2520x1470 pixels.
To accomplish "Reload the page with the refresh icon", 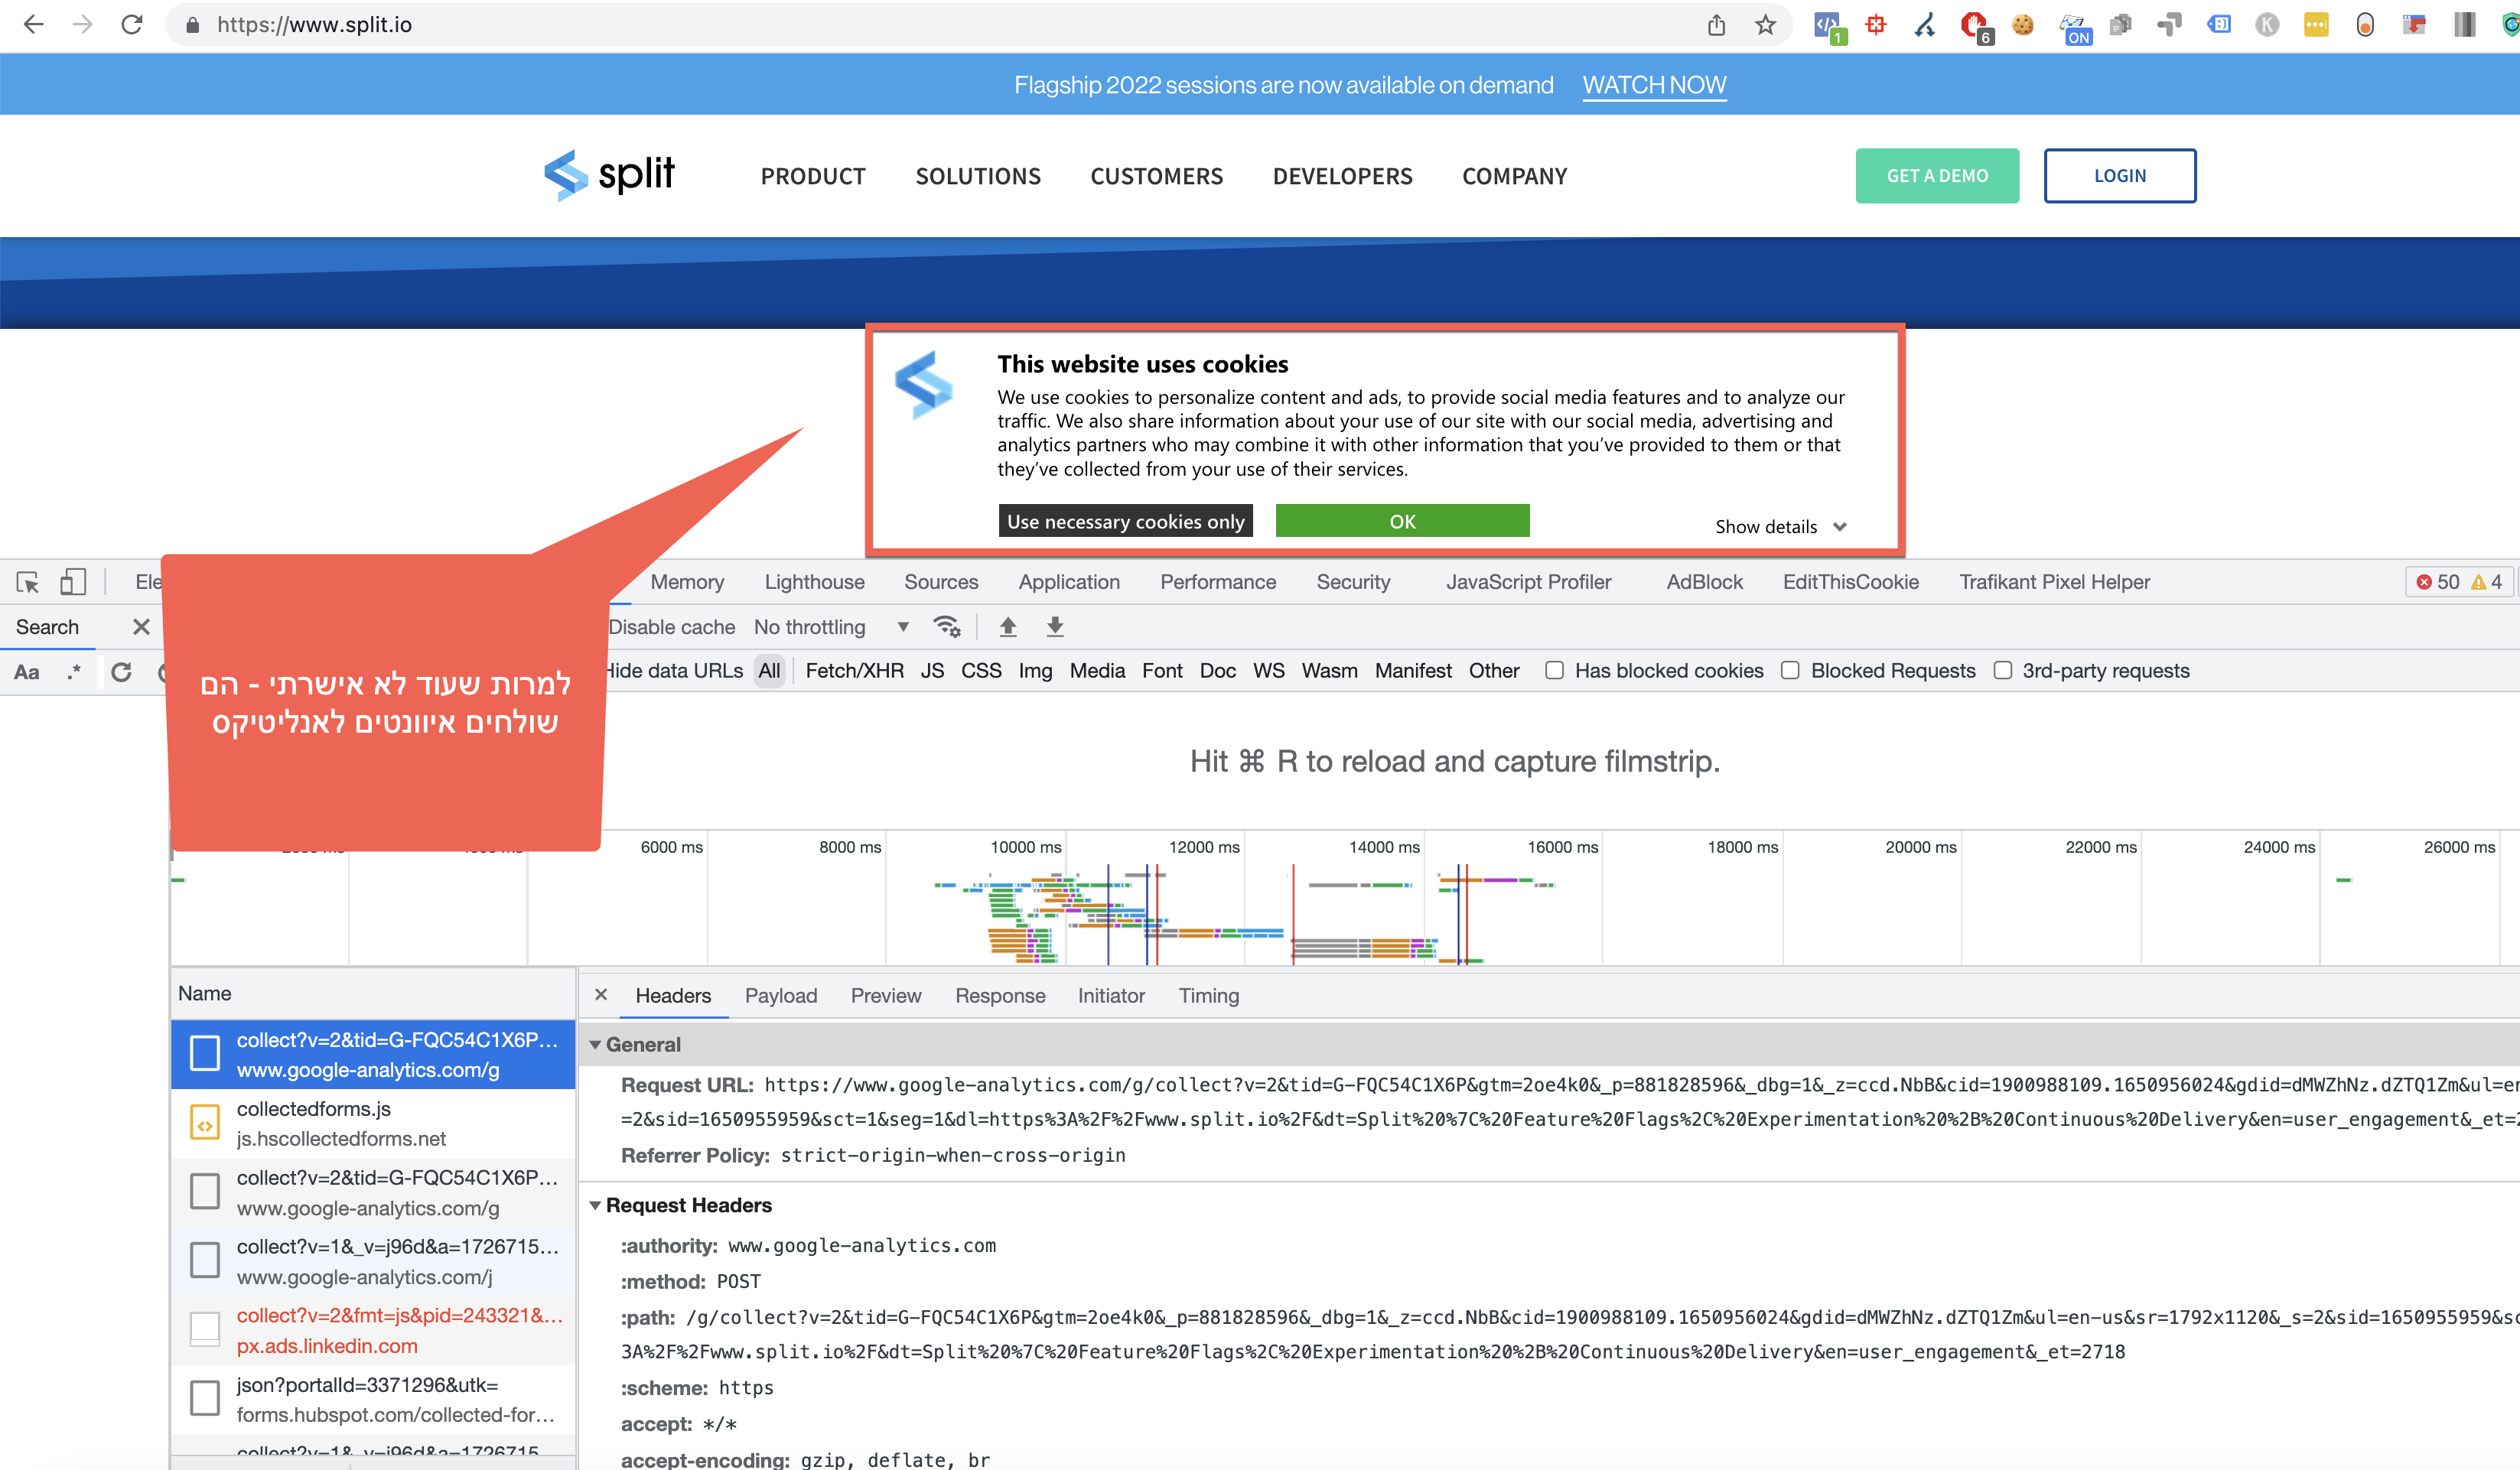I will (x=132, y=24).
